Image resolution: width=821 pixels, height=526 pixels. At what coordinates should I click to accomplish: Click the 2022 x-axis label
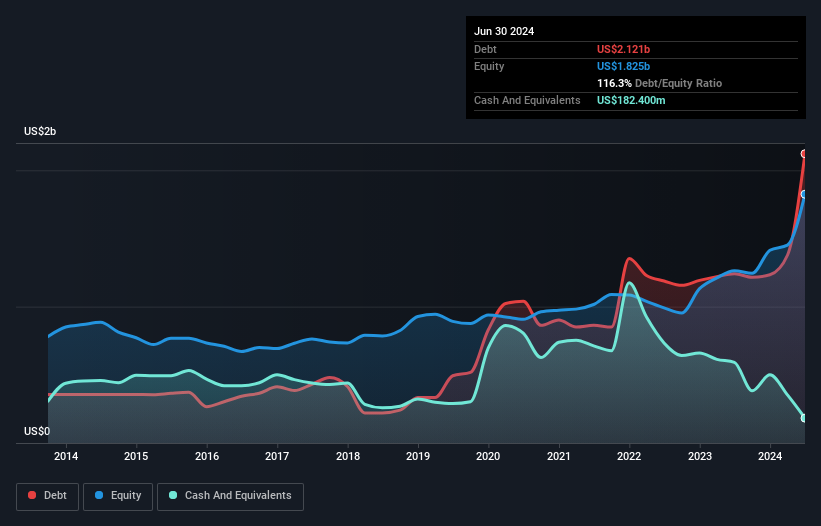(629, 456)
